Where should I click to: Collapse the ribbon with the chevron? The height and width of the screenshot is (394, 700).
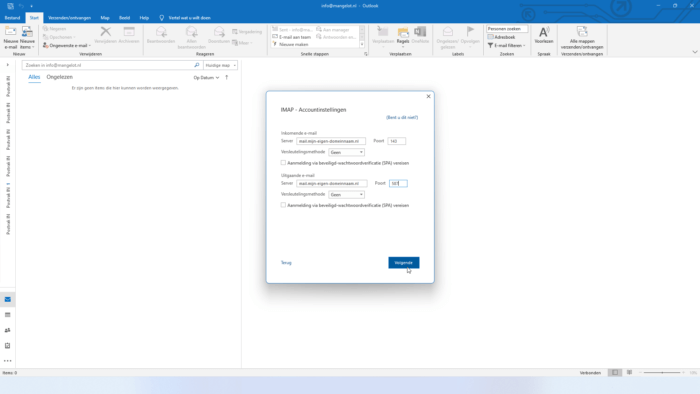click(x=695, y=52)
